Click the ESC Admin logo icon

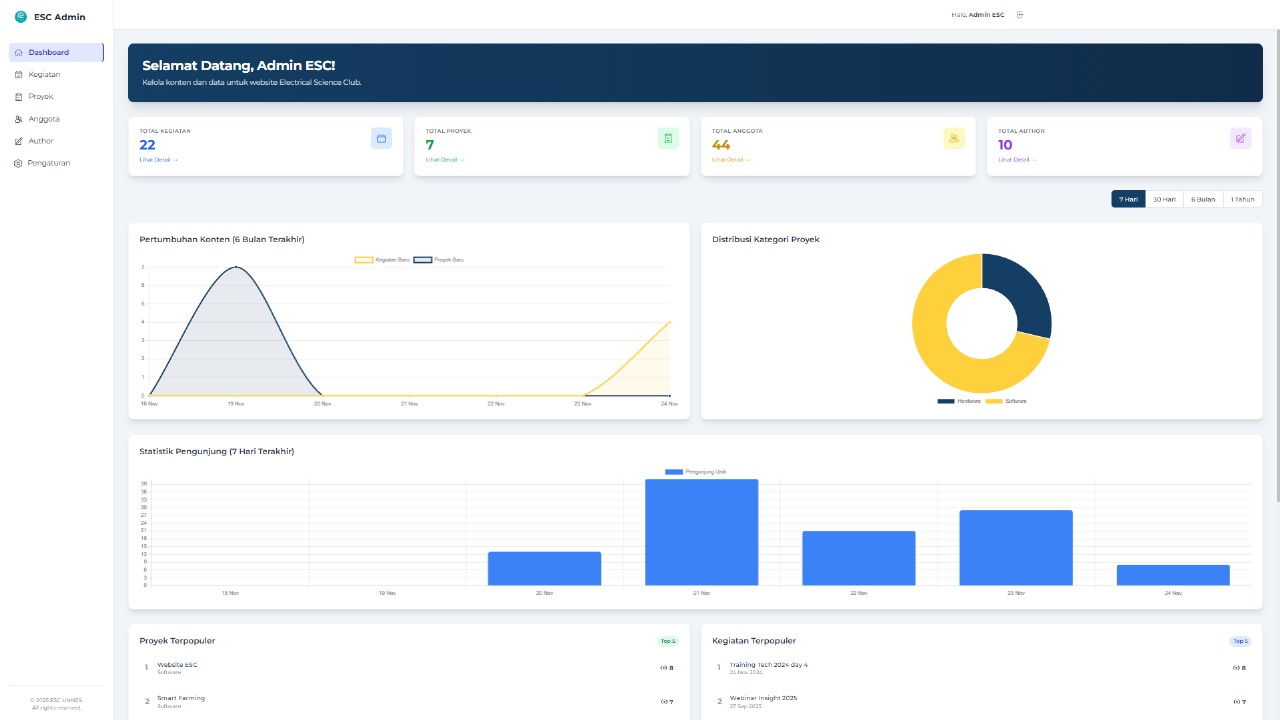point(20,17)
